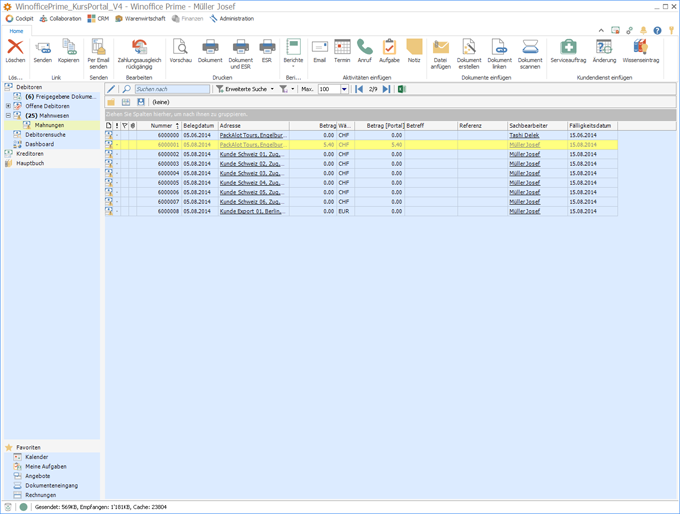Click the save view disk icon
Image resolution: width=680 pixels, height=514 pixels.
141,102
